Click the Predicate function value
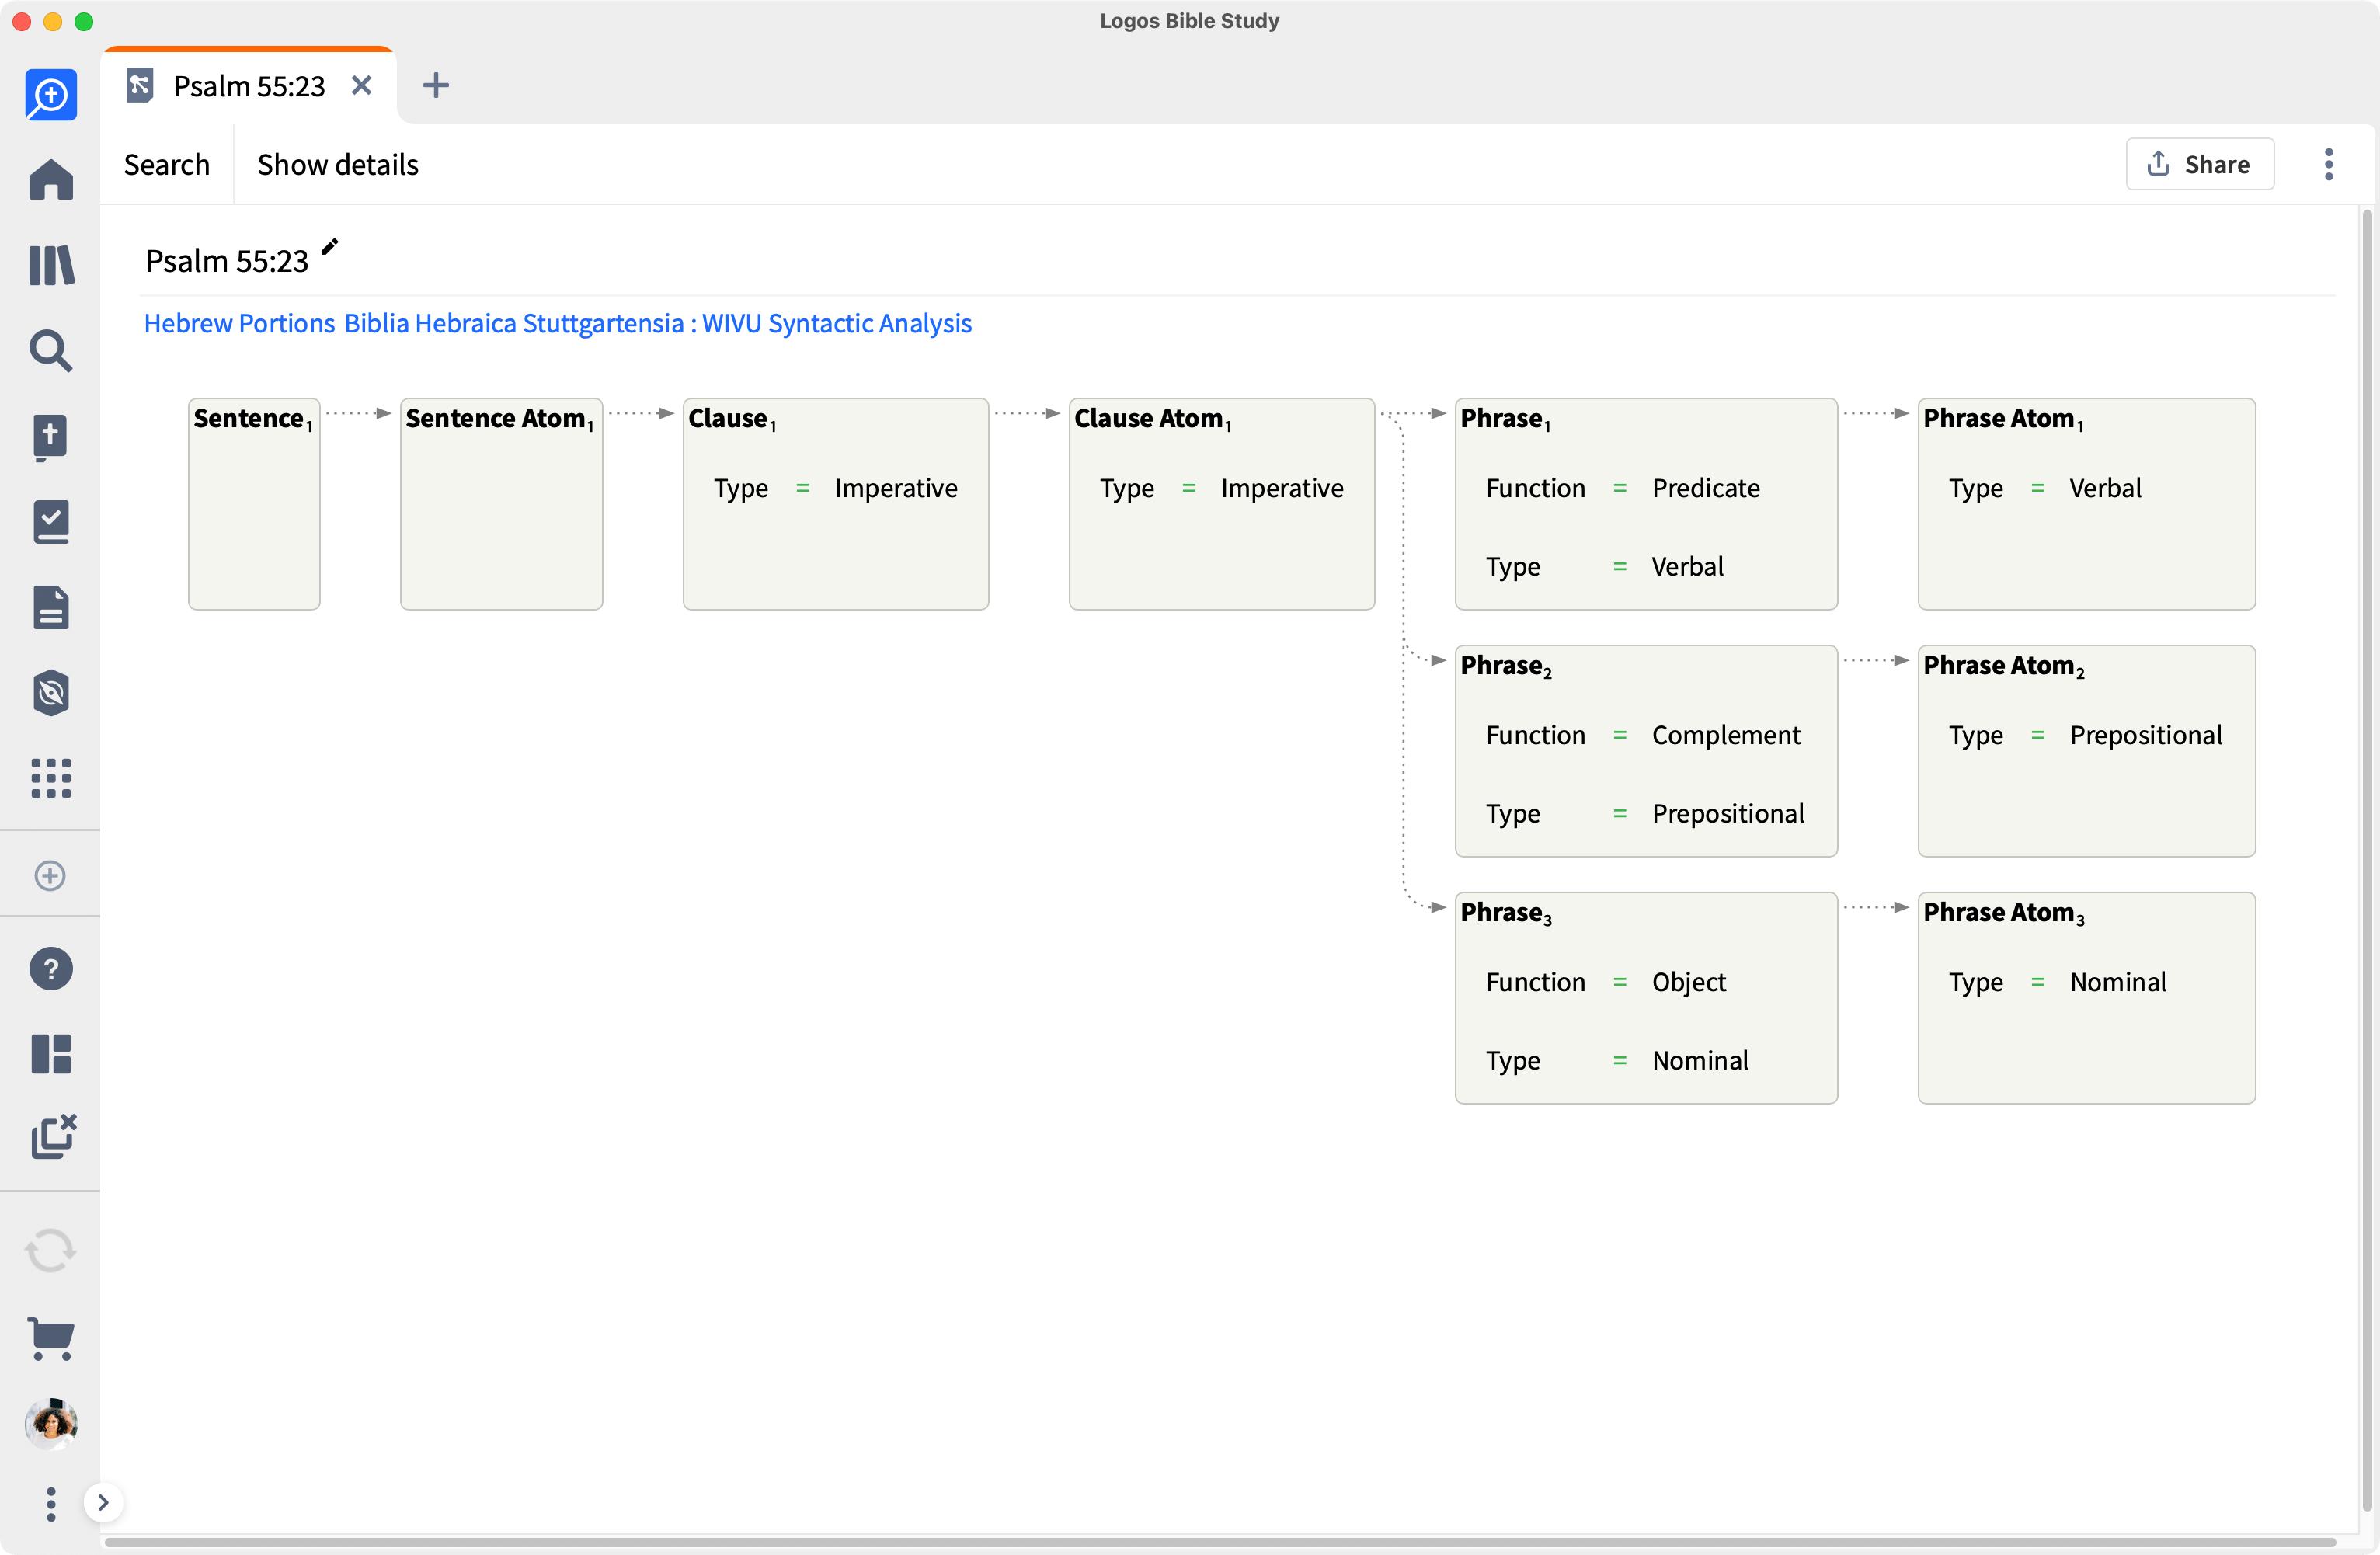This screenshot has width=2380, height=1555. (x=1706, y=488)
